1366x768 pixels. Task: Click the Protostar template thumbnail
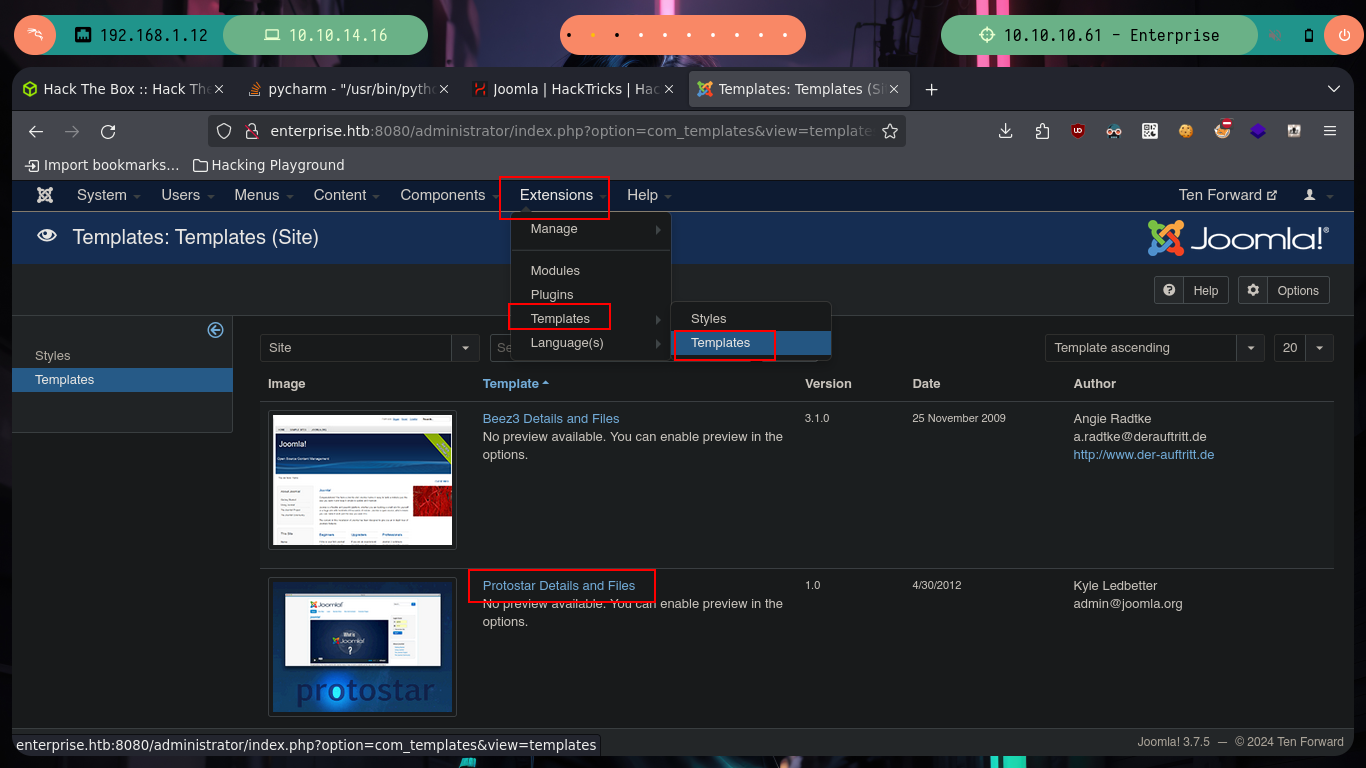tap(362, 647)
